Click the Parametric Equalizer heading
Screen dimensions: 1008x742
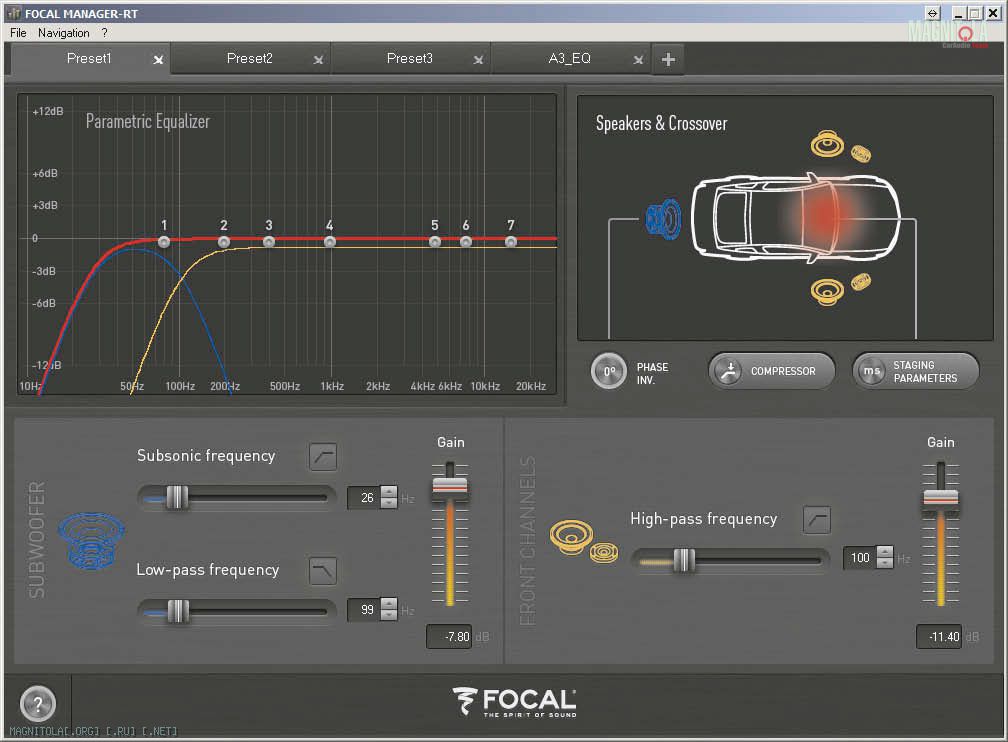(148, 122)
